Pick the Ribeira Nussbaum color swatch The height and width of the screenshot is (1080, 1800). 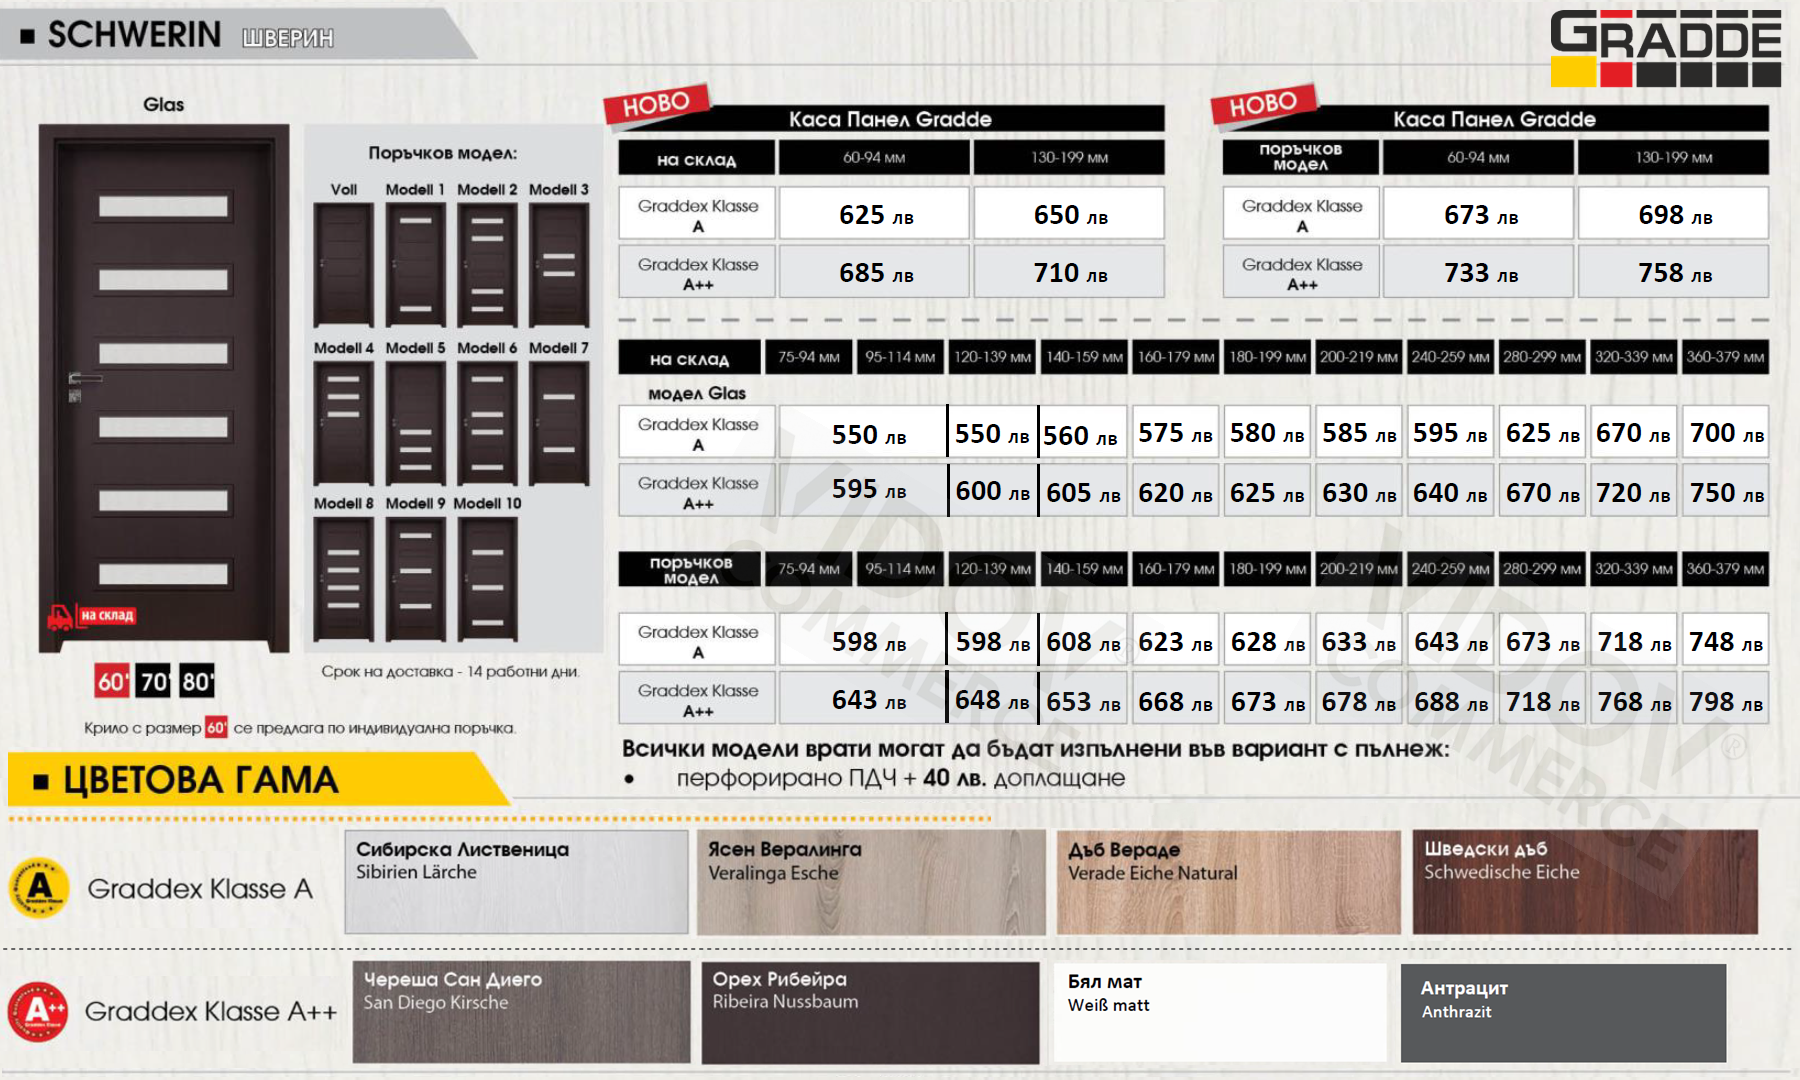tap(870, 1012)
